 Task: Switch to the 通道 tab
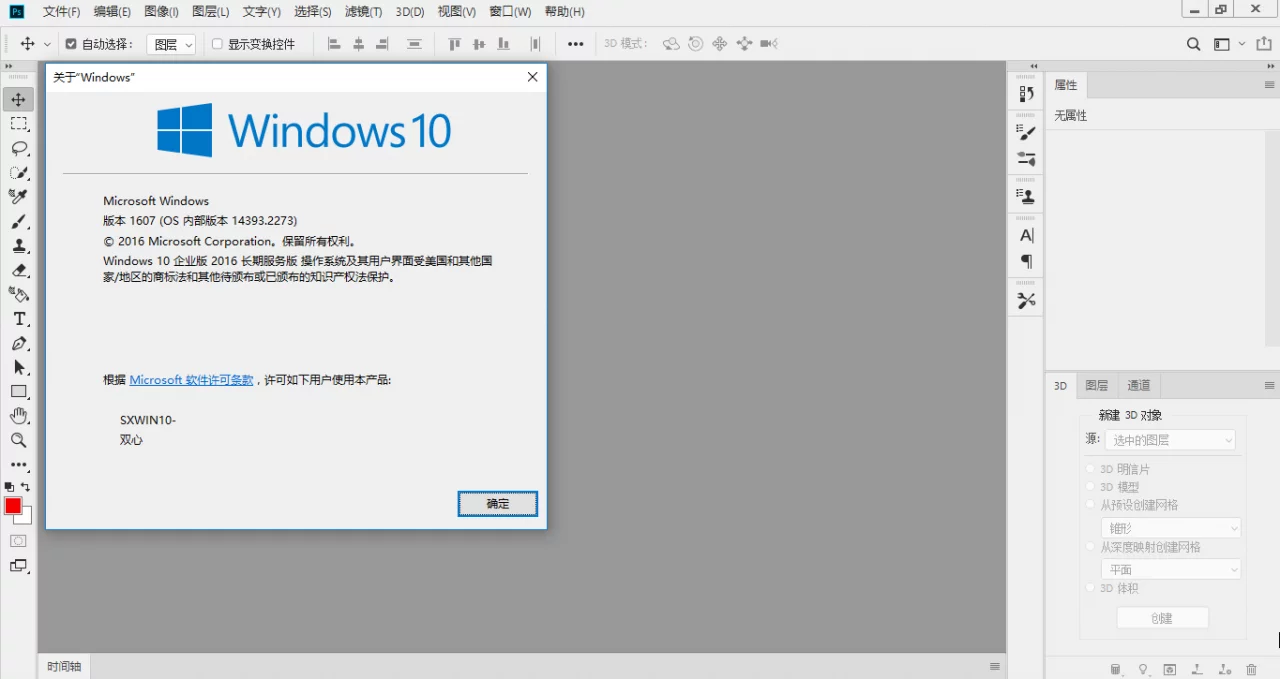1138,385
